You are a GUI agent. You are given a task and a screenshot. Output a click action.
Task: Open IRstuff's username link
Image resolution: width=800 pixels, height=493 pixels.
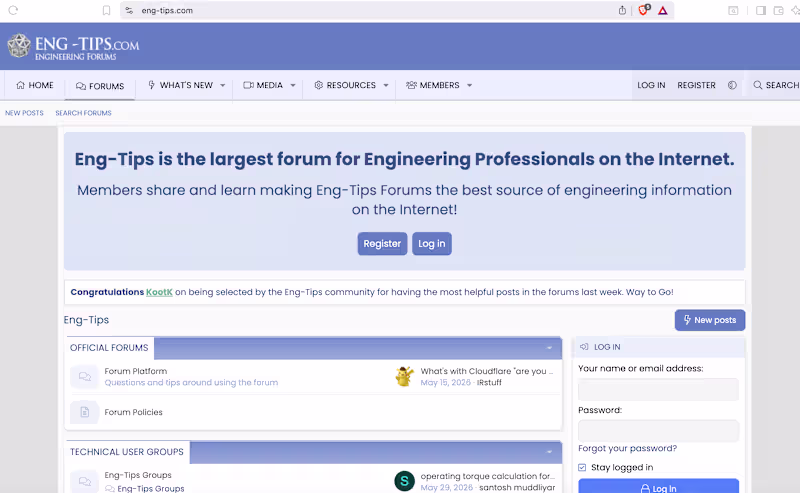(489, 382)
